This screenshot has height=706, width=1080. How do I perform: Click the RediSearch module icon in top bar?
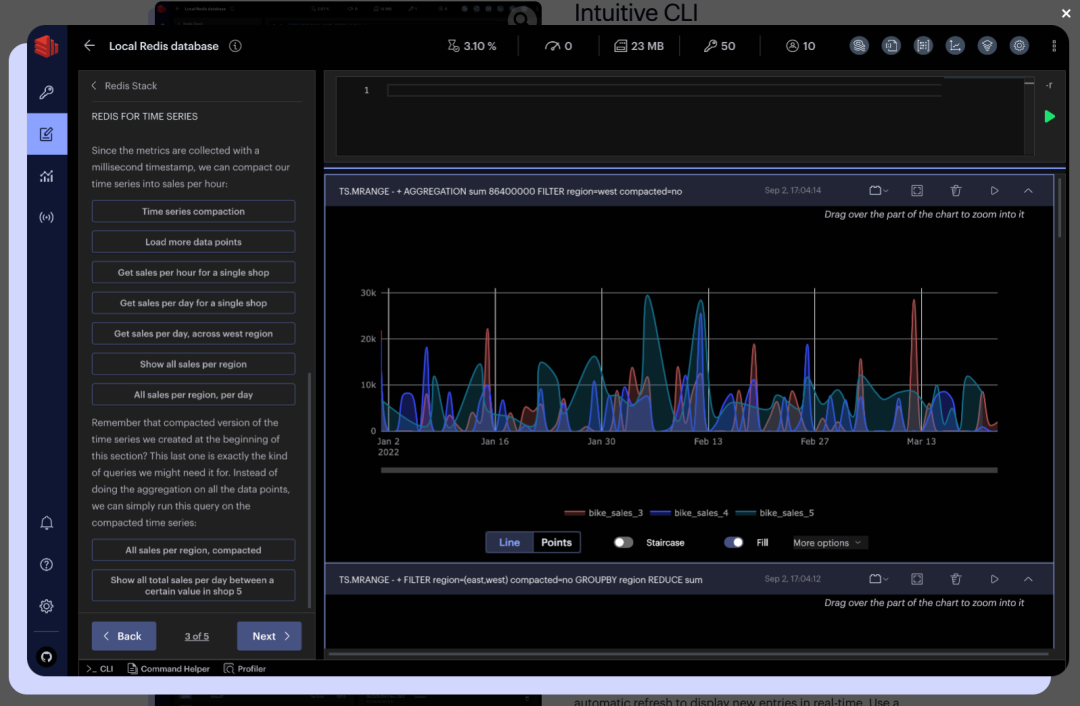click(x=859, y=45)
